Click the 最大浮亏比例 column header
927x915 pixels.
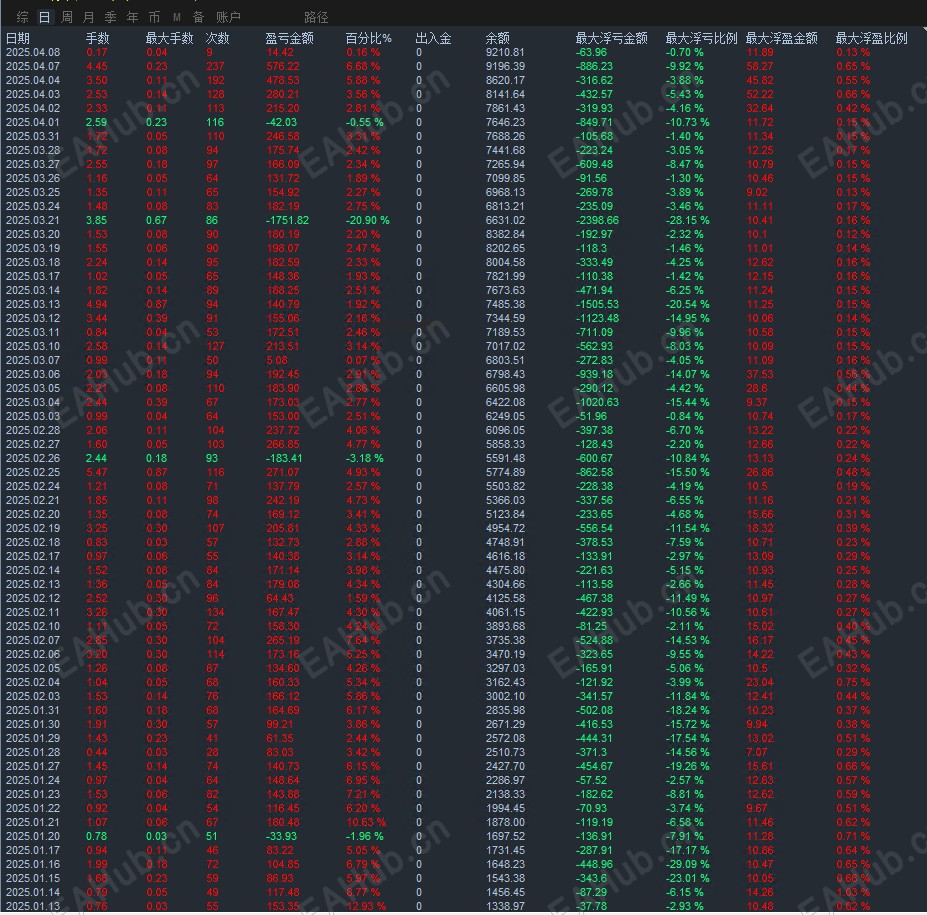point(701,38)
